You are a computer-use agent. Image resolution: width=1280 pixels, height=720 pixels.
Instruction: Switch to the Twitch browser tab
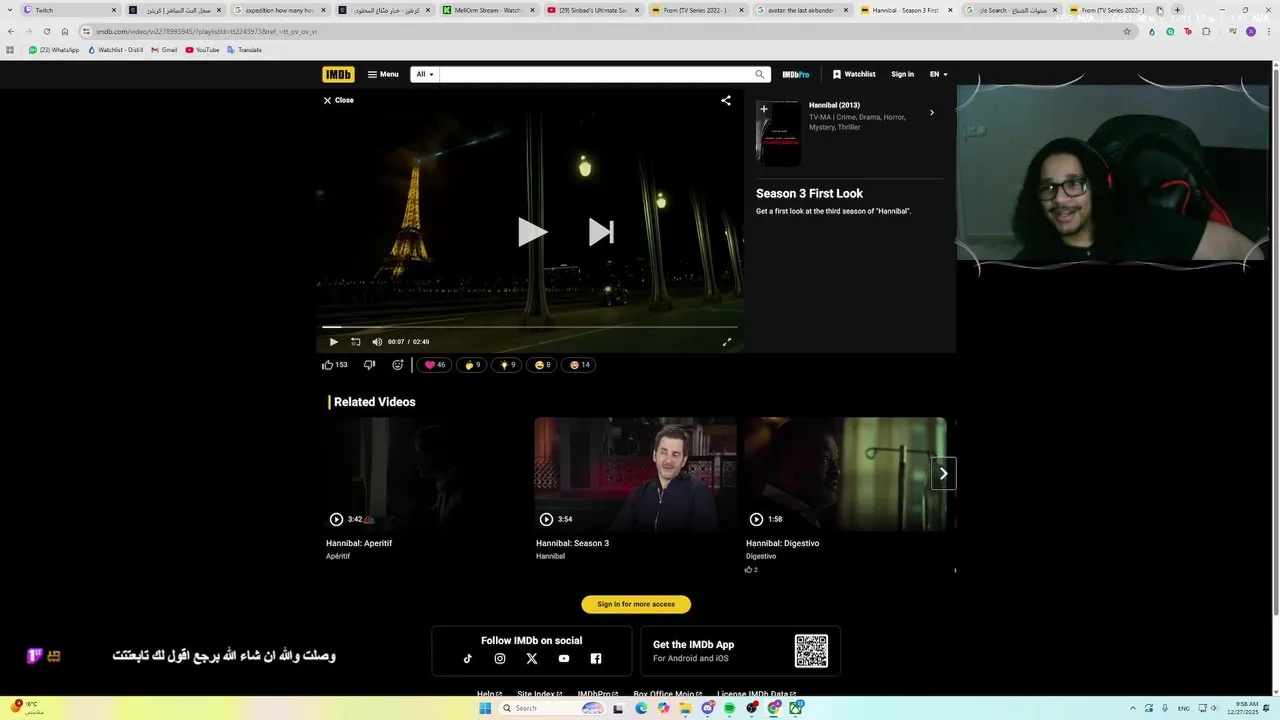69,10
